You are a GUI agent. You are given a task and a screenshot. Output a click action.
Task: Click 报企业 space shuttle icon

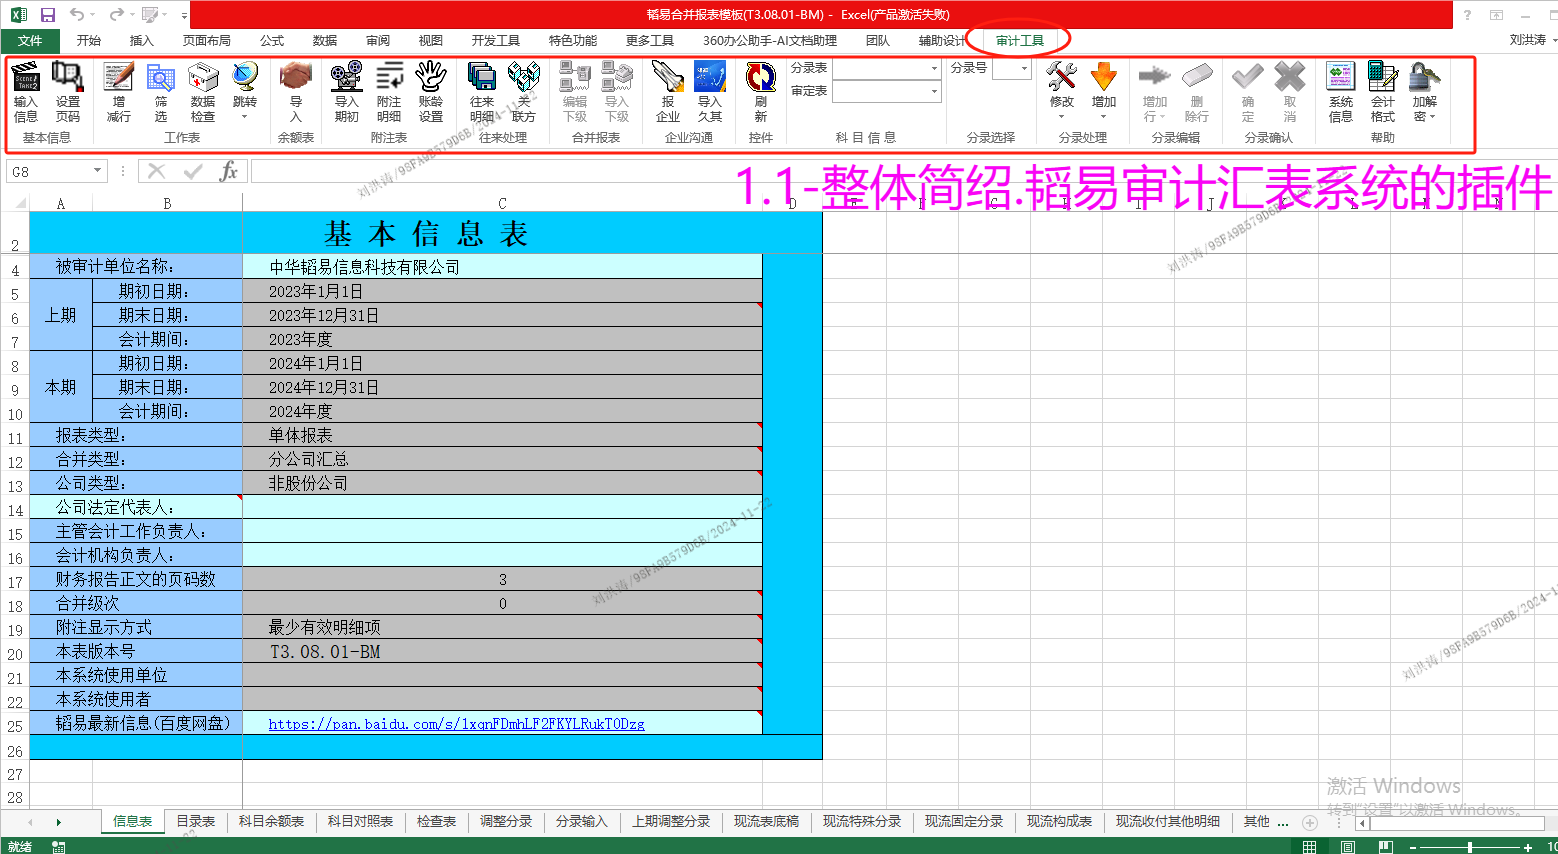click(x=668, y=77)
